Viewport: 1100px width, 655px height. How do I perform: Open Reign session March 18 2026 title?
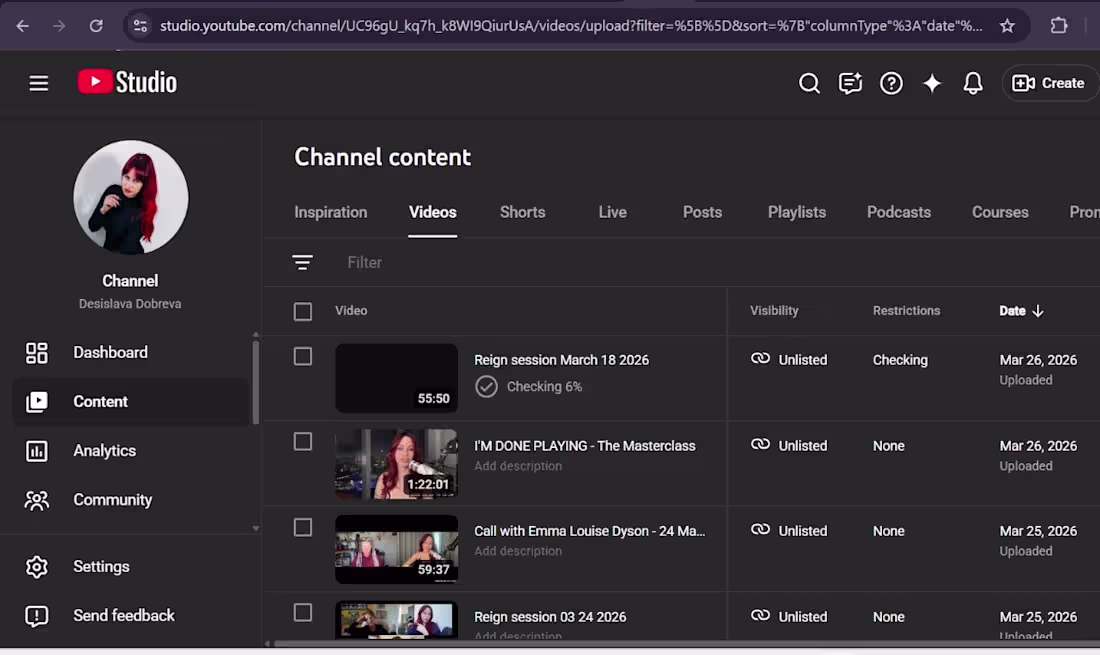pos(561,360)
